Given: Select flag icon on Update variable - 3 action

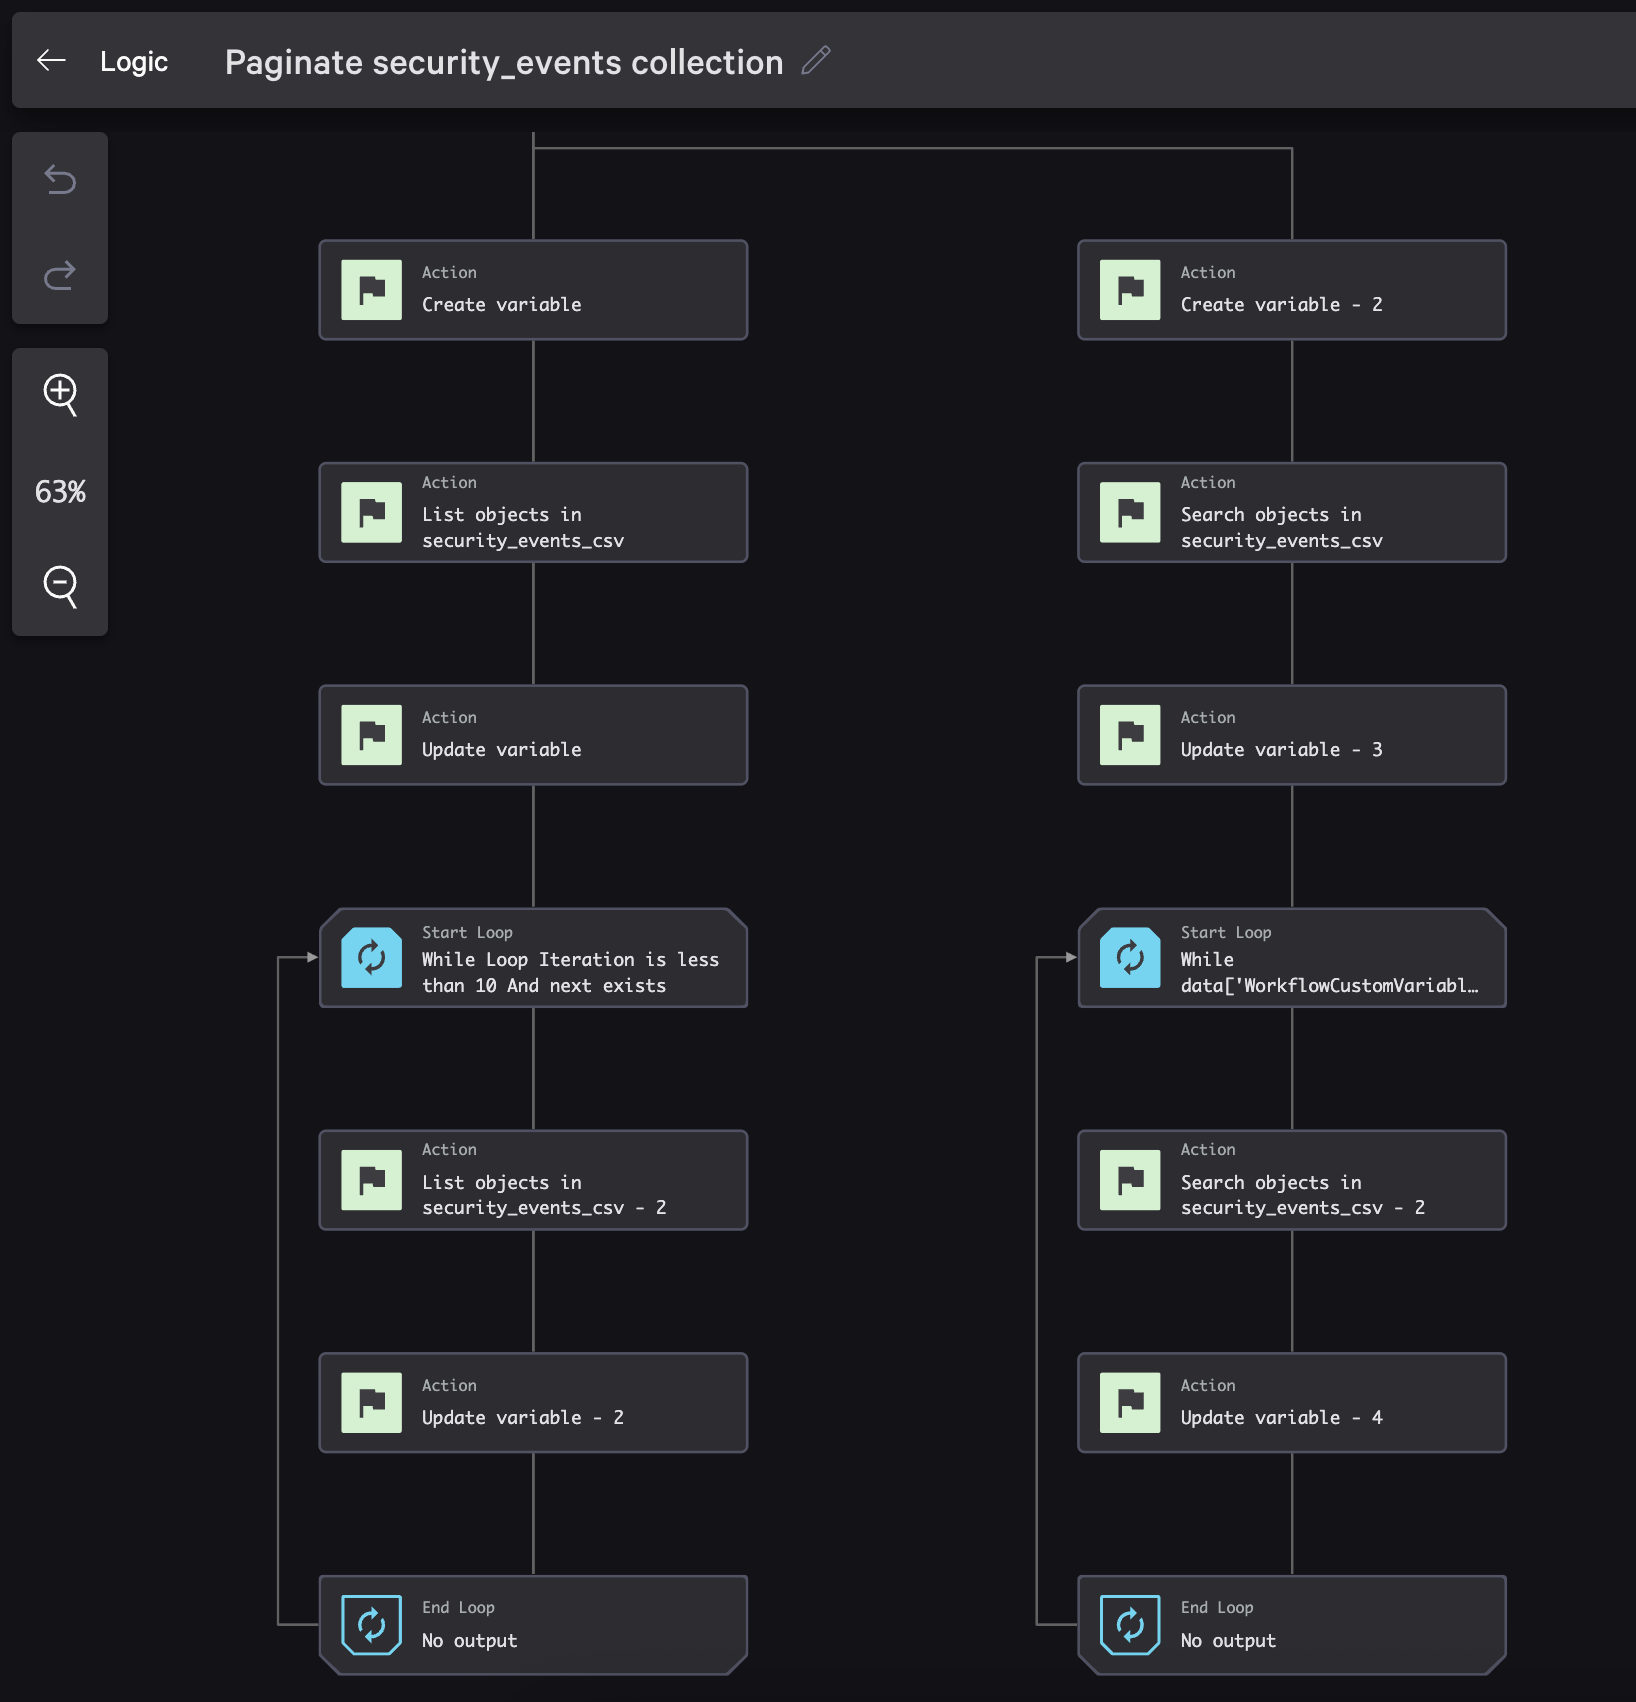Looking at the screenshot, I should coord(1129,734).
